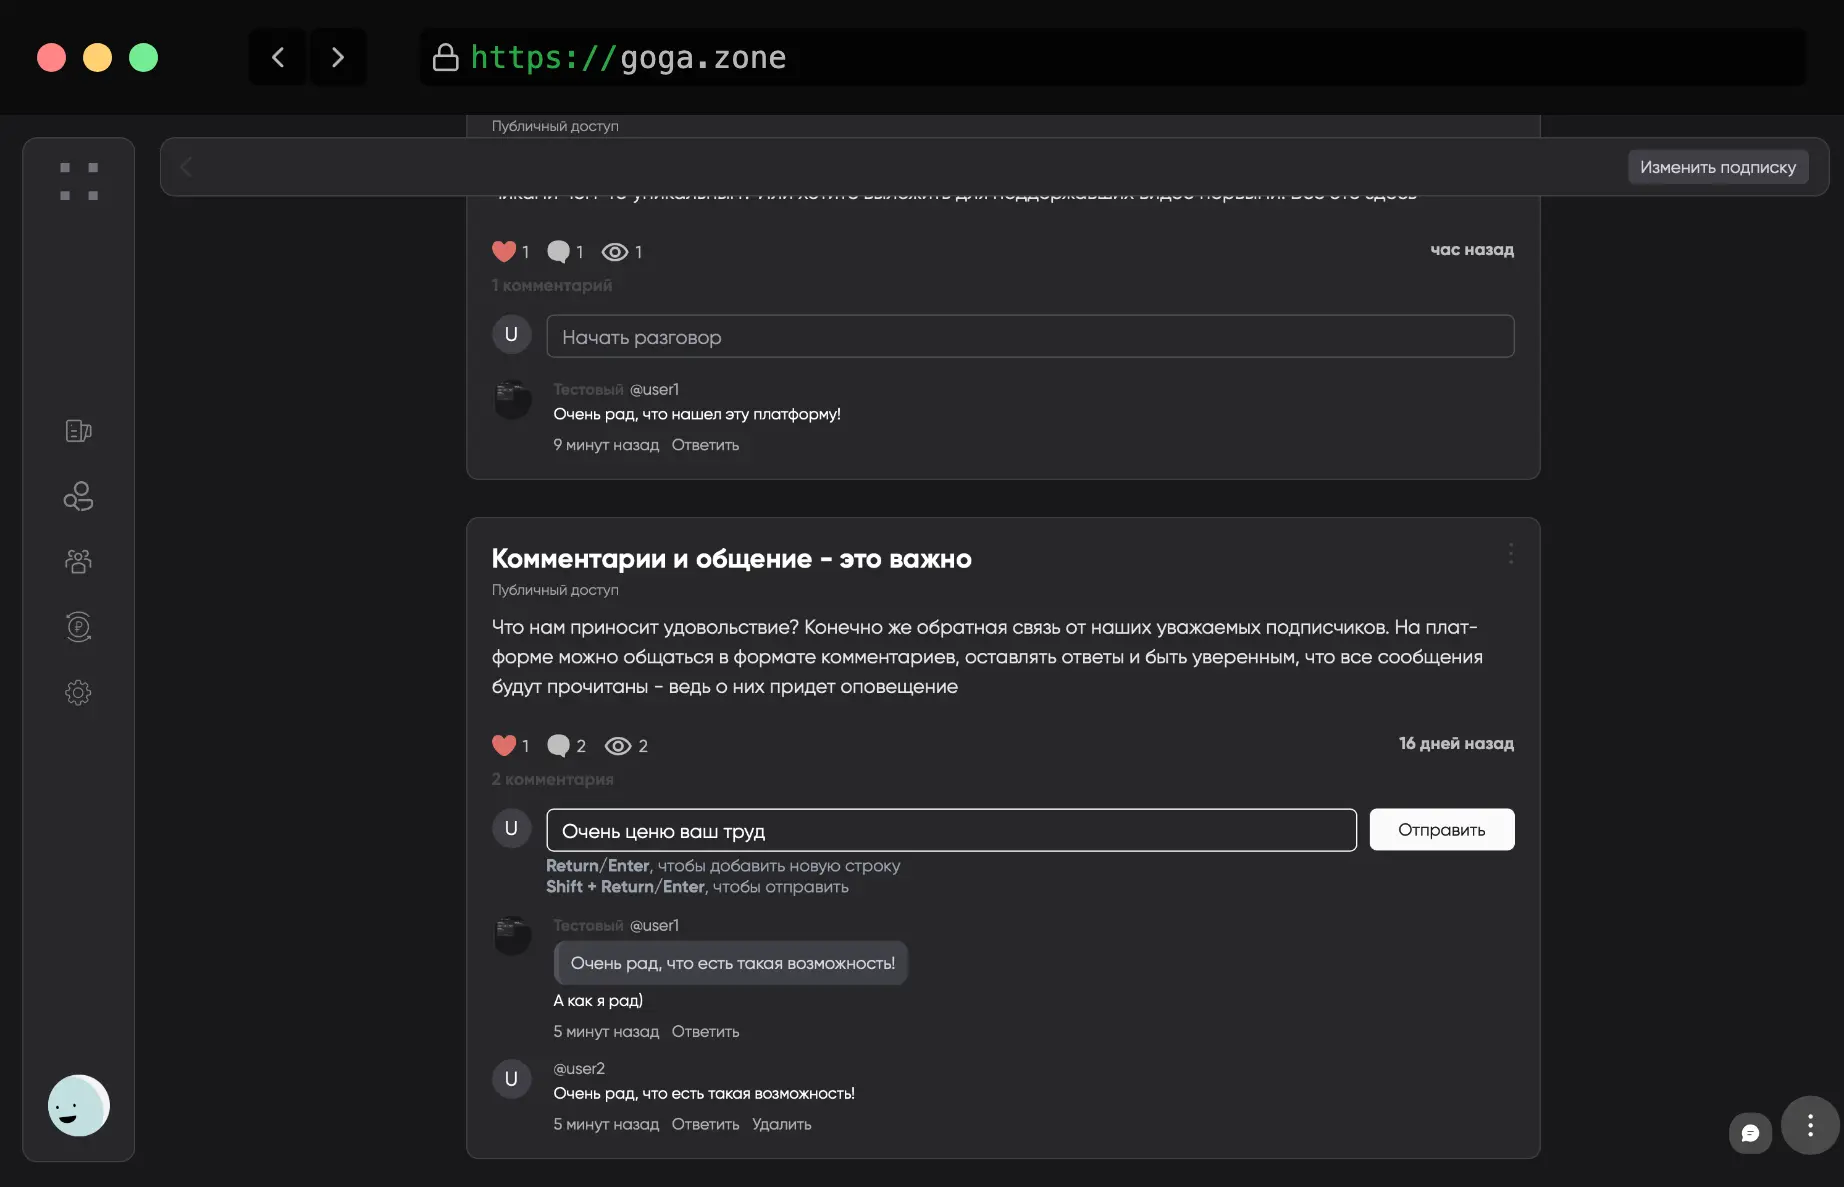The image size is (1844, 1187).
Task: Click "Удалить" under the @user2 comment
Action: tap(781, 1124)
